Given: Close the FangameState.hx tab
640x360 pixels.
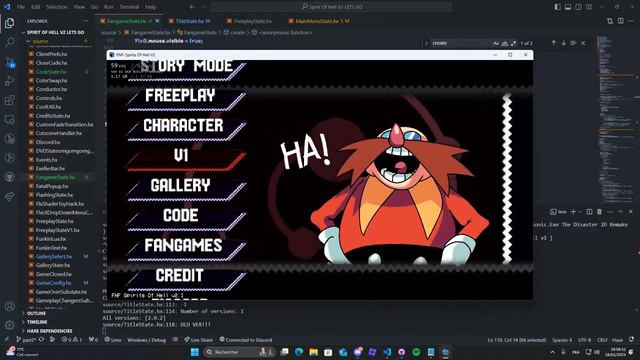Looking at the screenshot, I should point(157,21).
